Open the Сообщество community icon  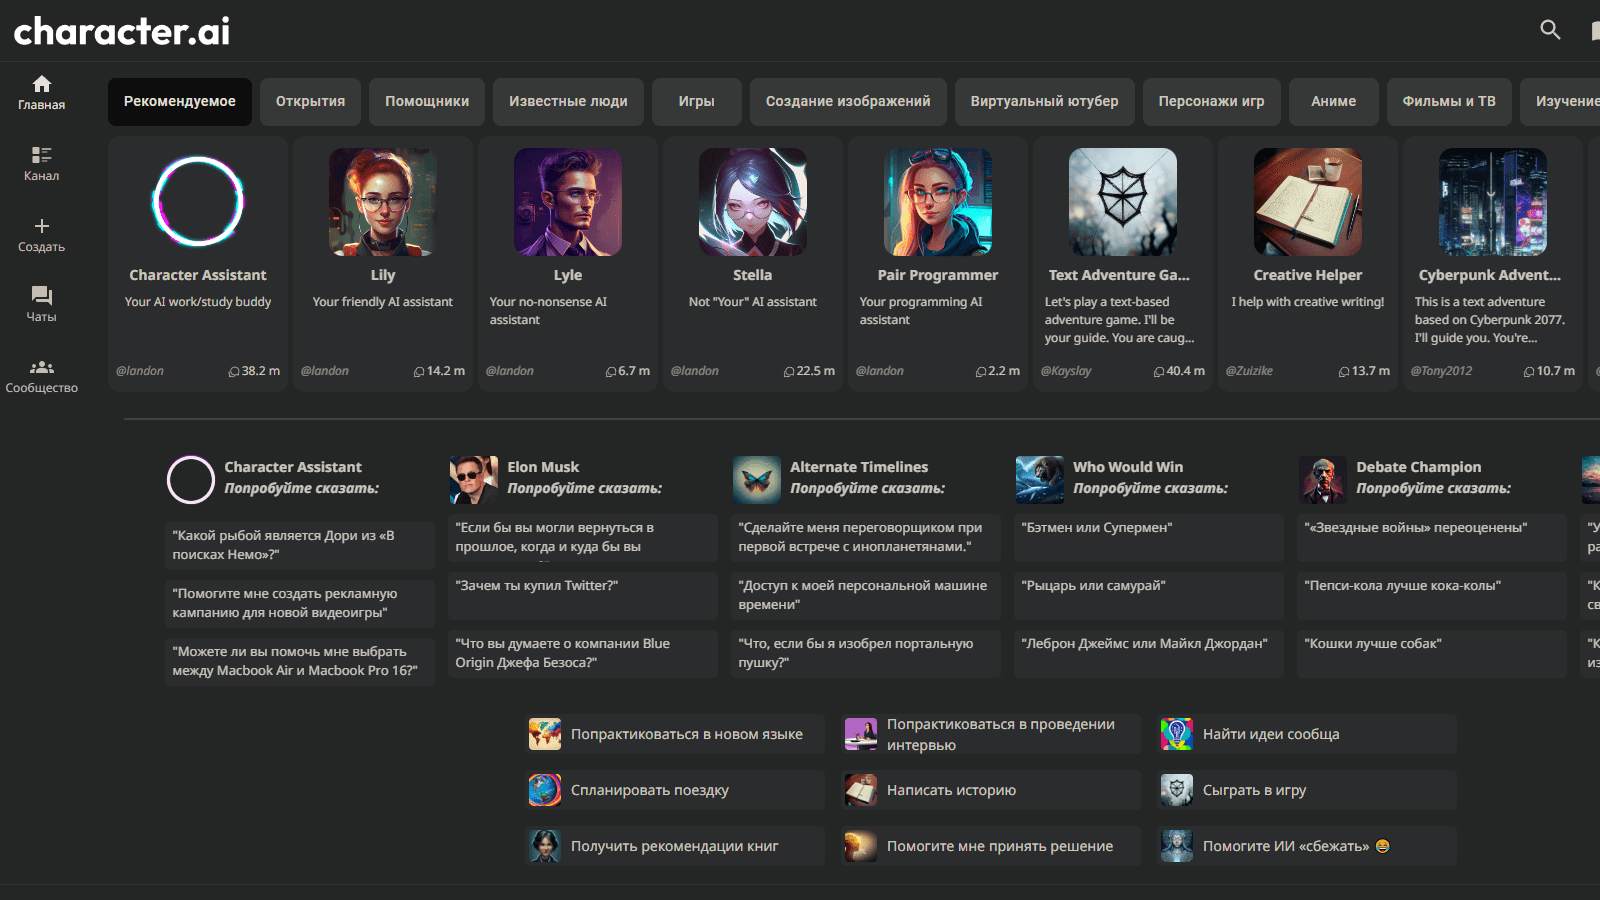coord(41,367)
